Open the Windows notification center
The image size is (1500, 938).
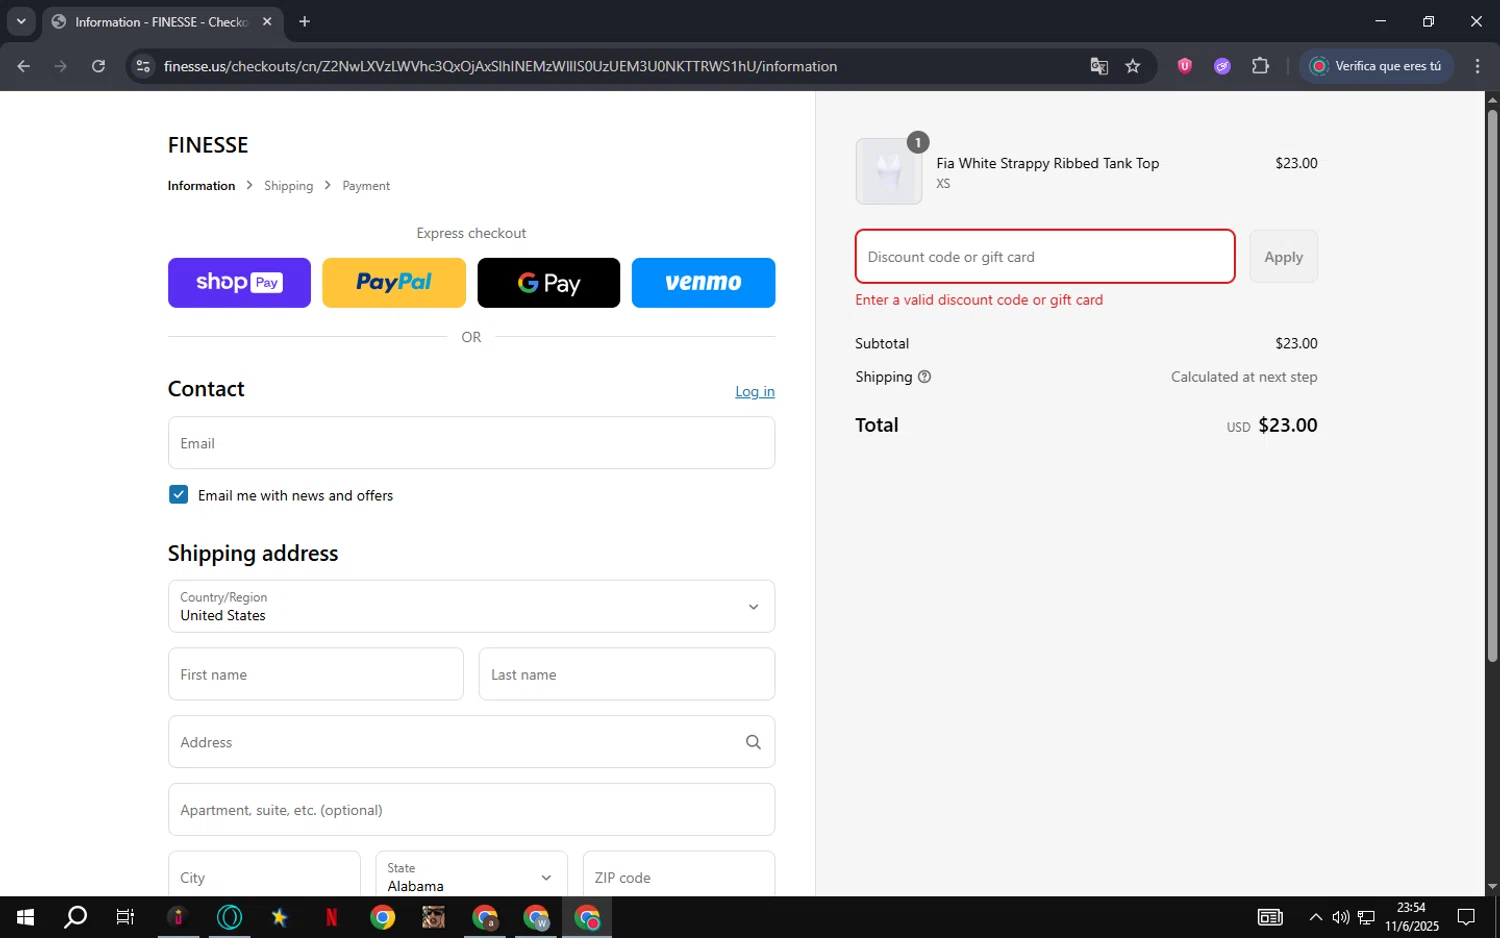pyautogui.click(x=1466, y=917)
